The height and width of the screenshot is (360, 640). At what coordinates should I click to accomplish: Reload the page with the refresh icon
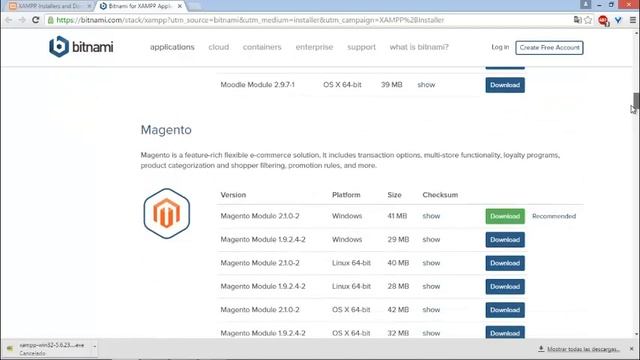pyautogui.click(x=36, y=20)
